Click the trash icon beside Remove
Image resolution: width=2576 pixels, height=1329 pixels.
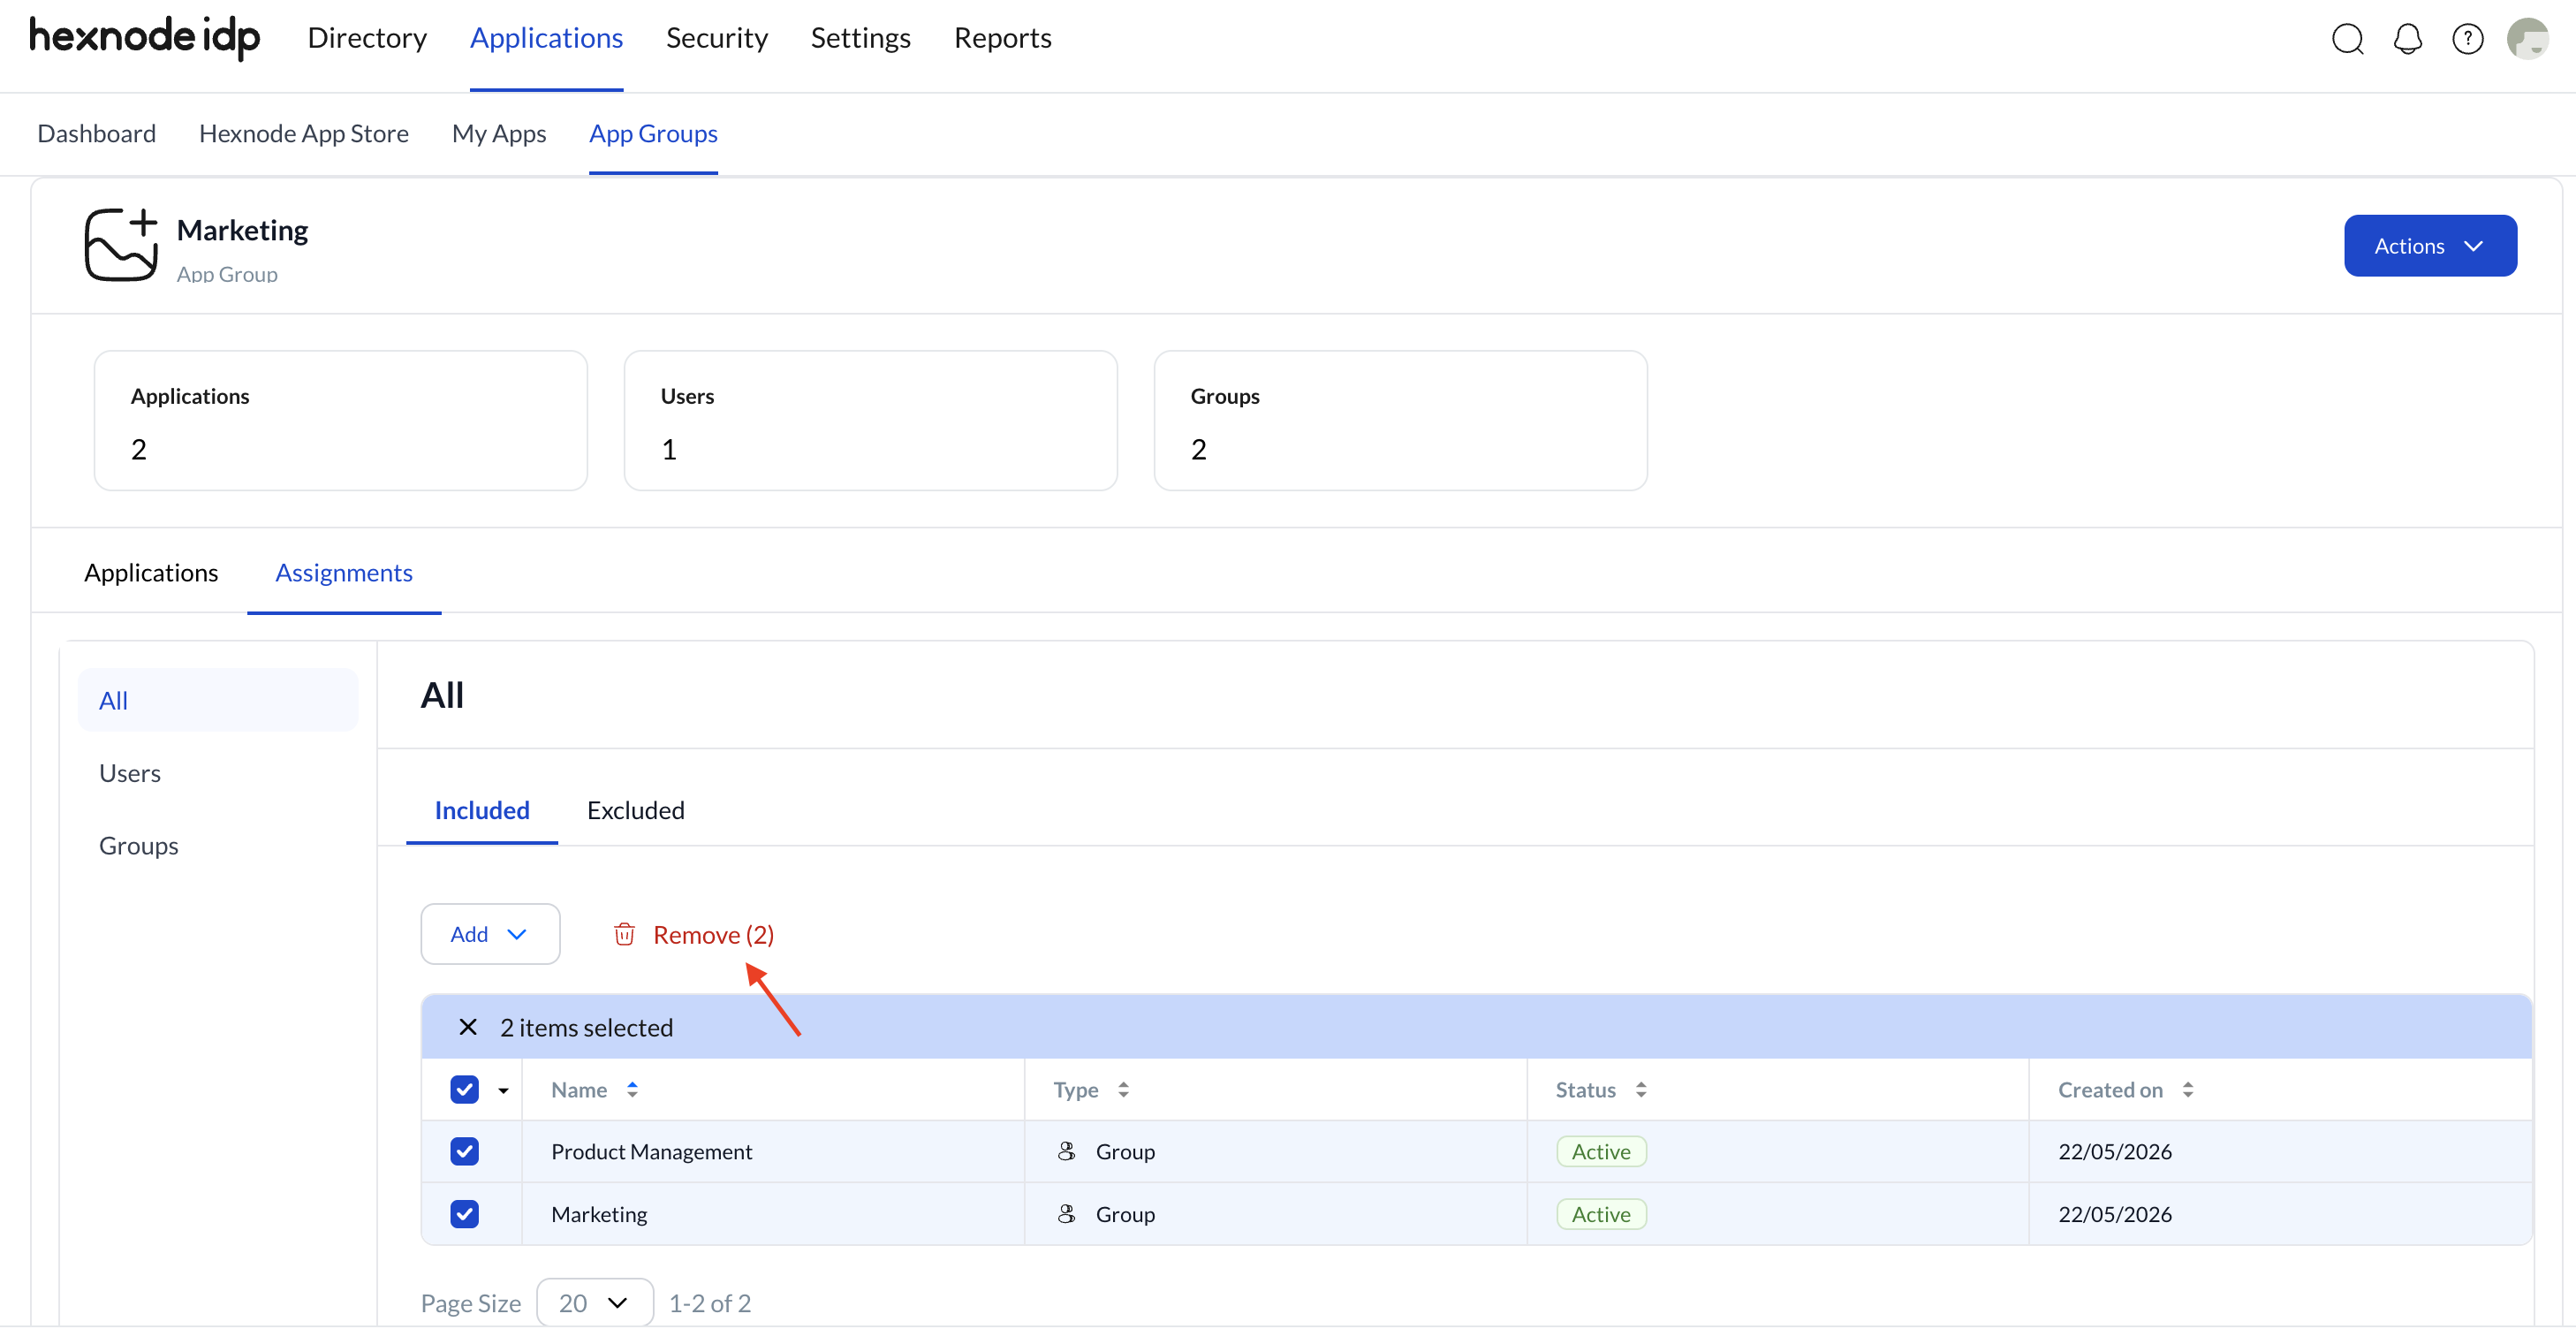tap(624, 934)
